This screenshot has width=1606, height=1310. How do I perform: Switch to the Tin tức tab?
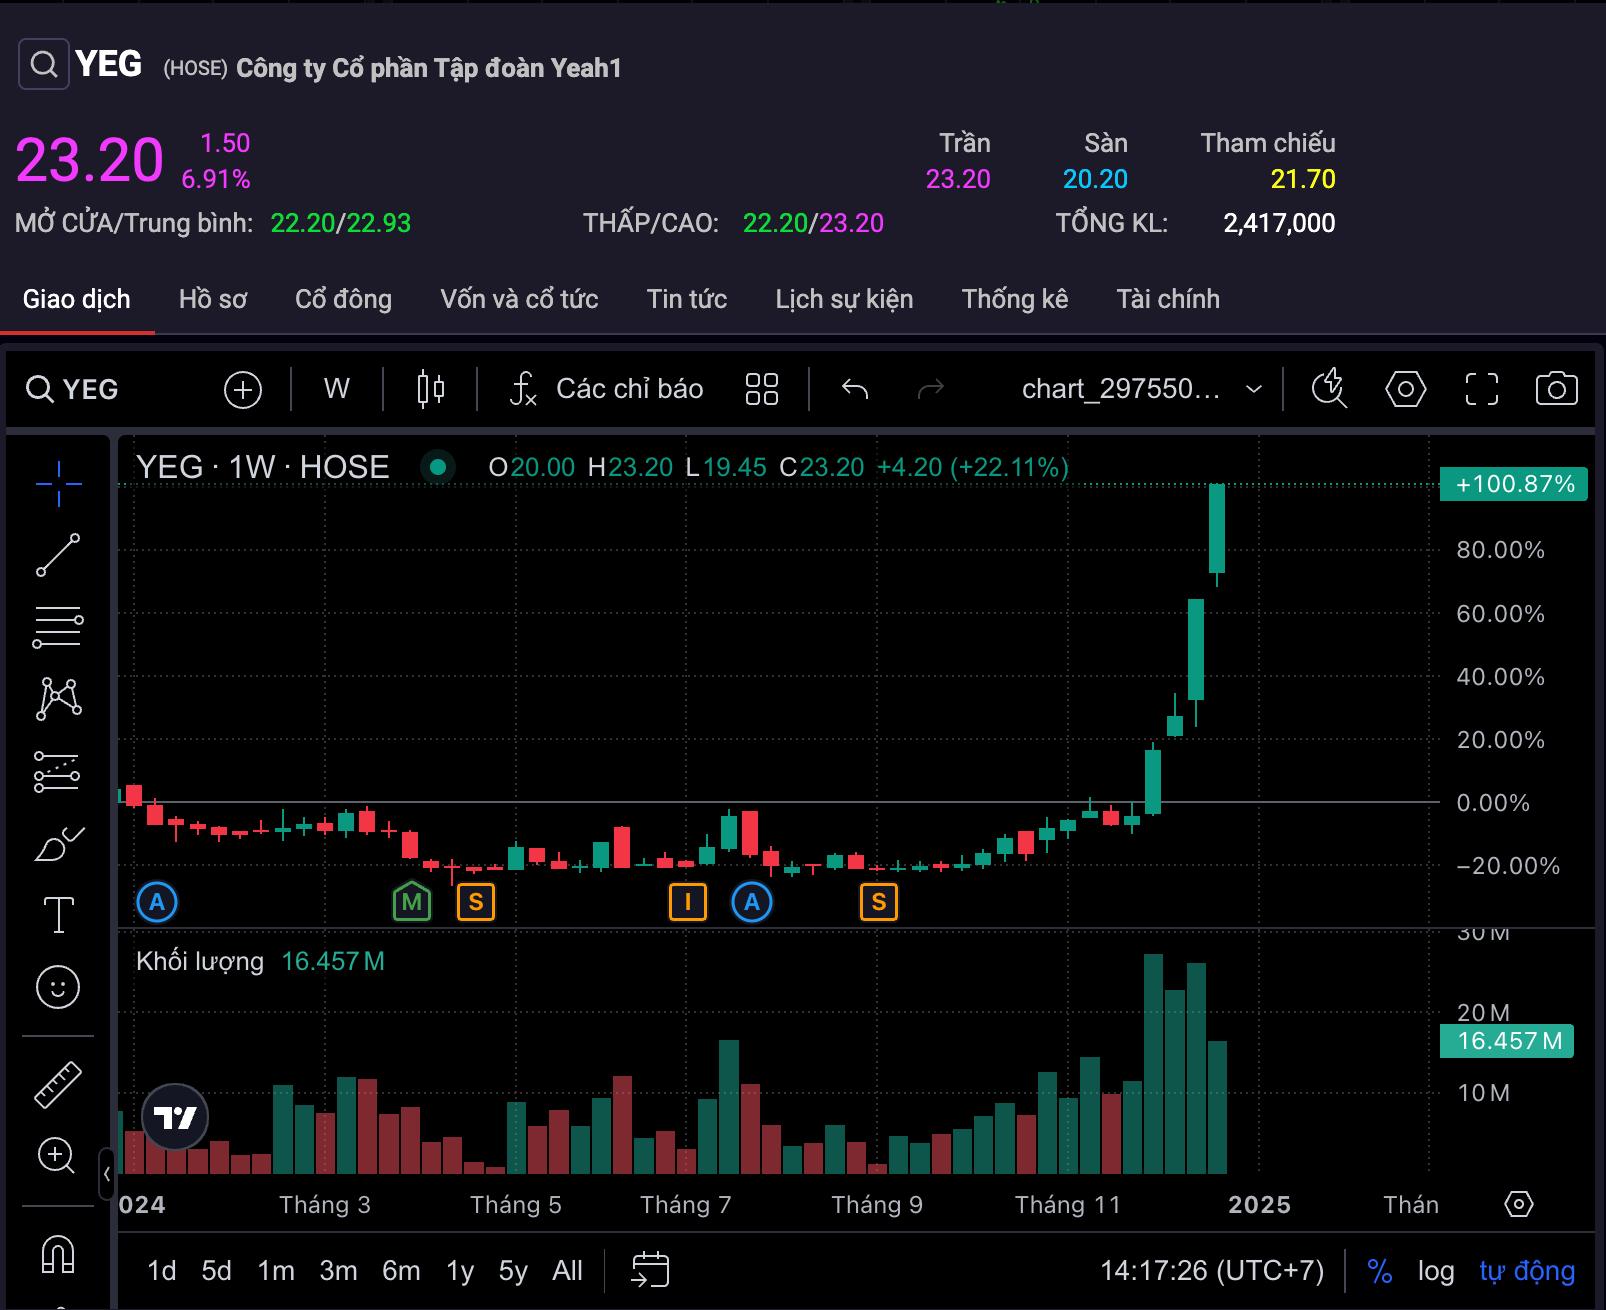pyautogui.click(x=686, y=299)
